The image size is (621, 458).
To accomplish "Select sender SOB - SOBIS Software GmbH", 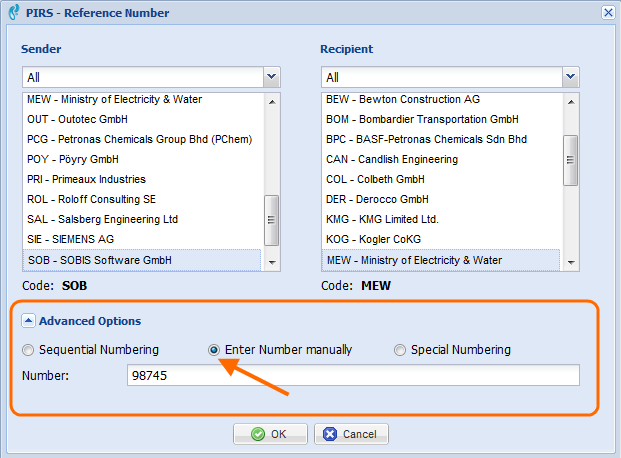I will [142, 260].
